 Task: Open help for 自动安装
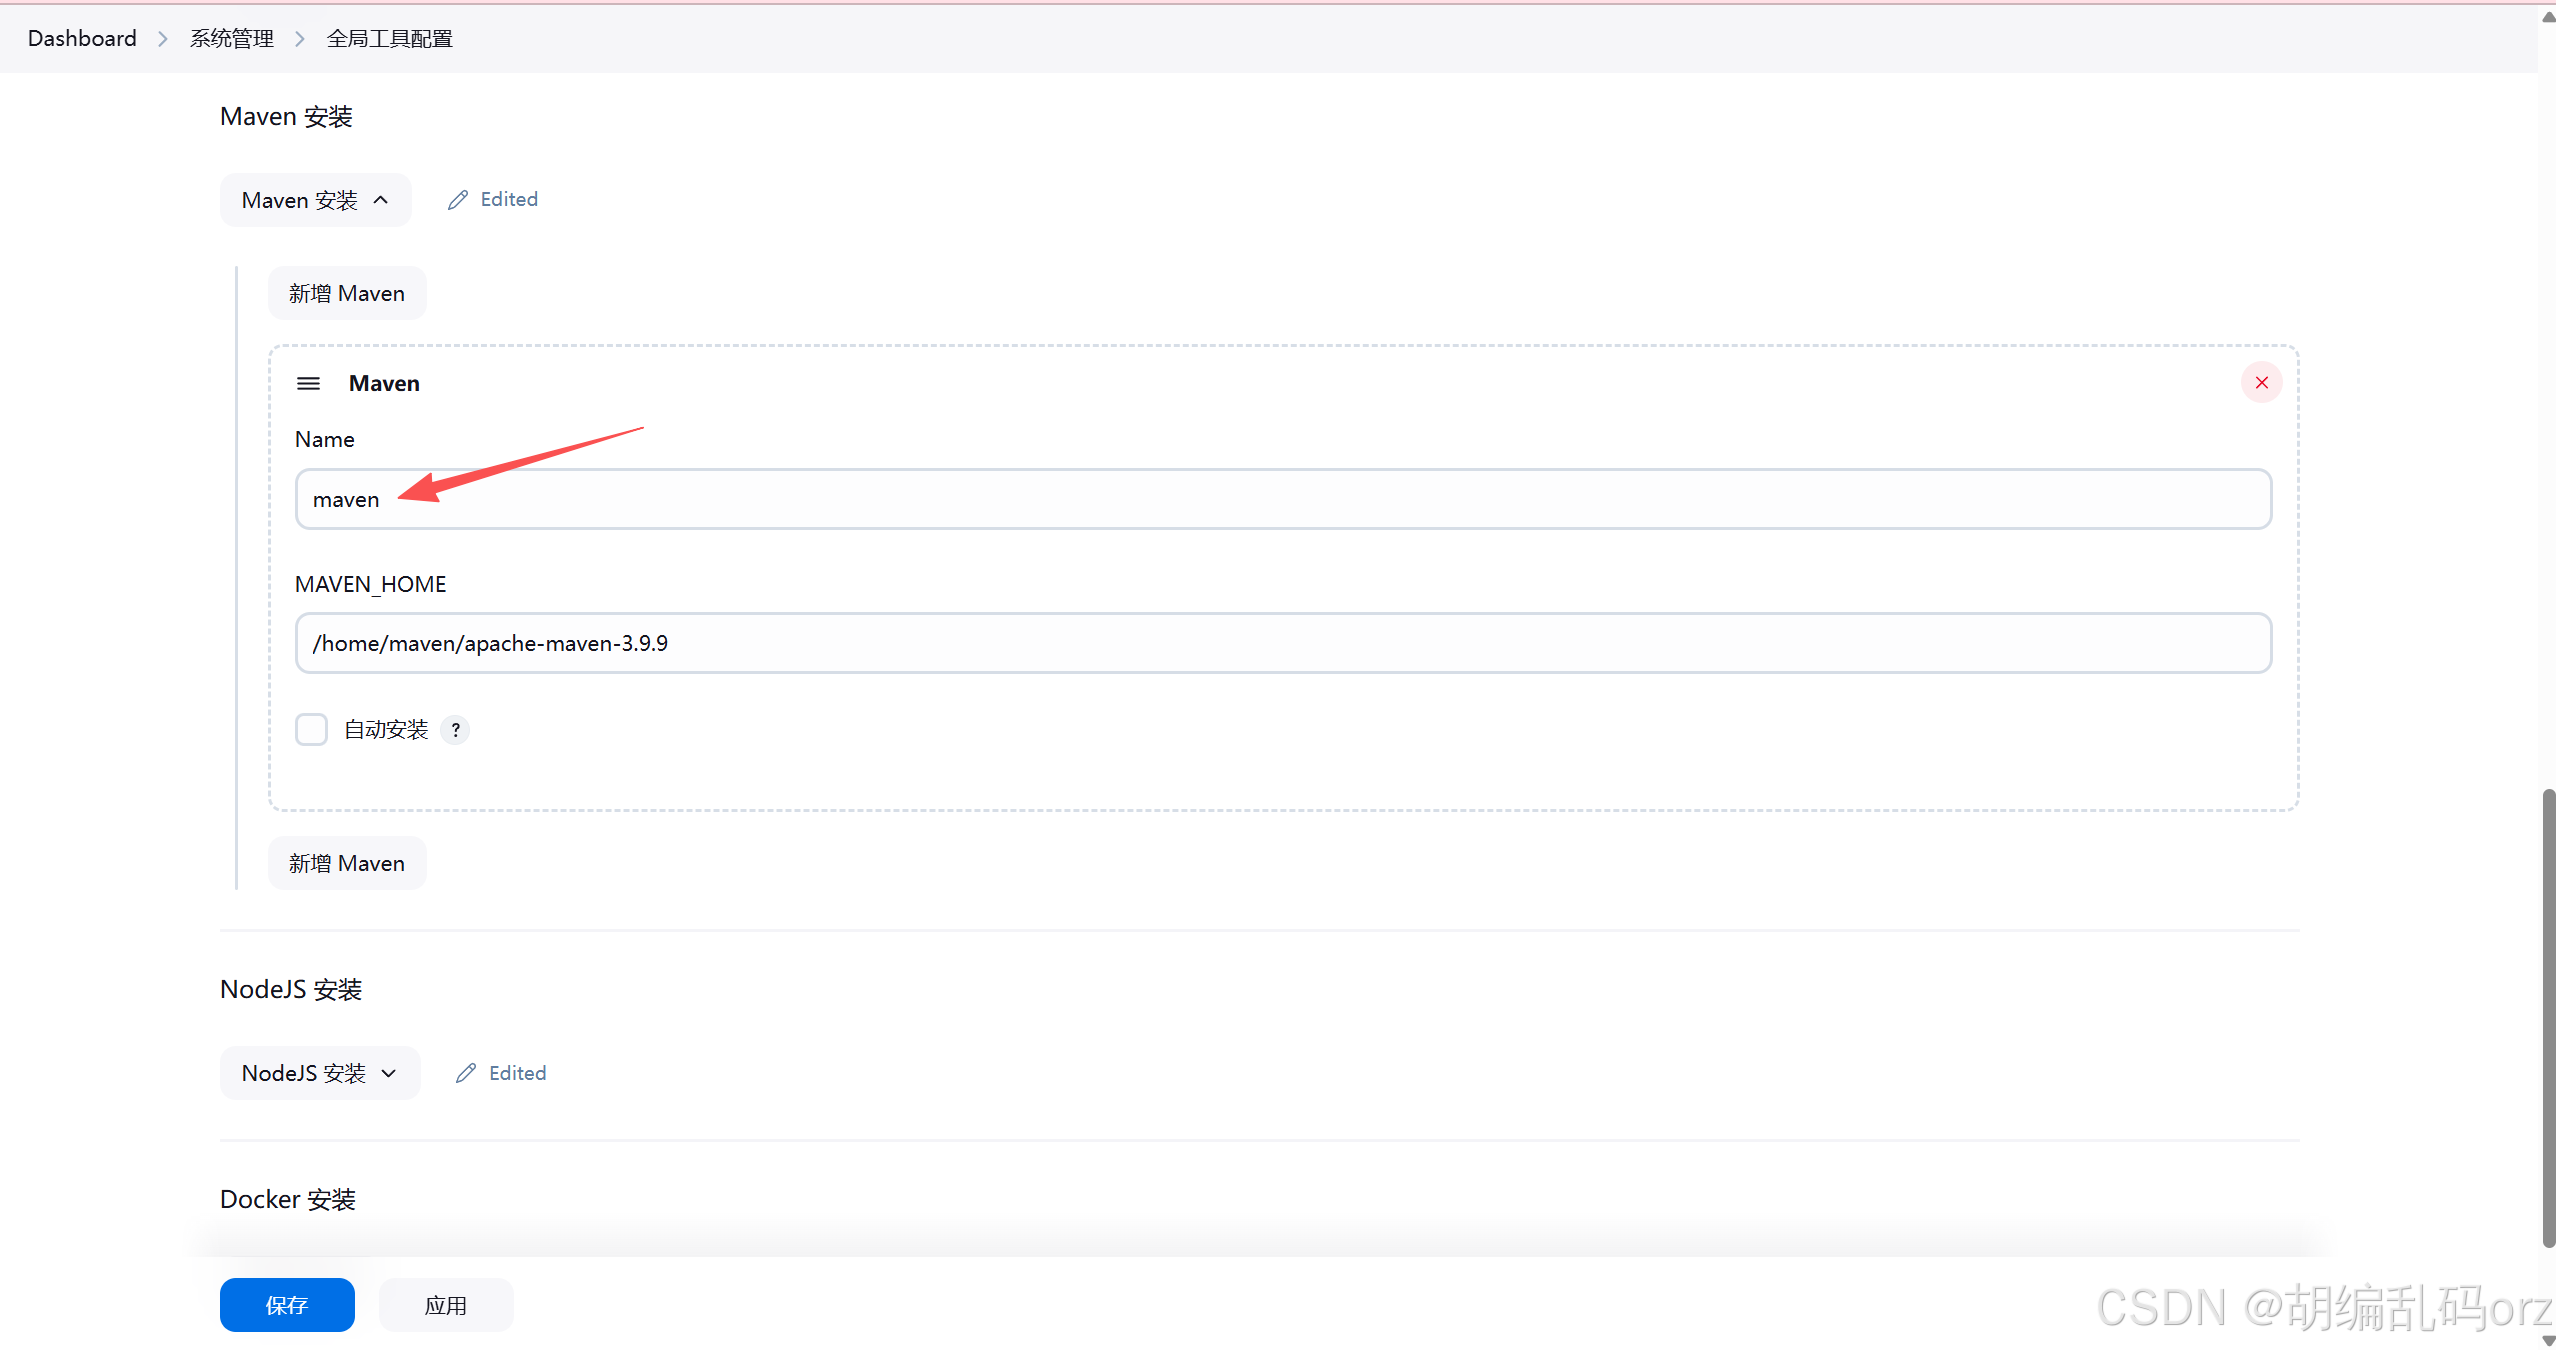(455, 730)
